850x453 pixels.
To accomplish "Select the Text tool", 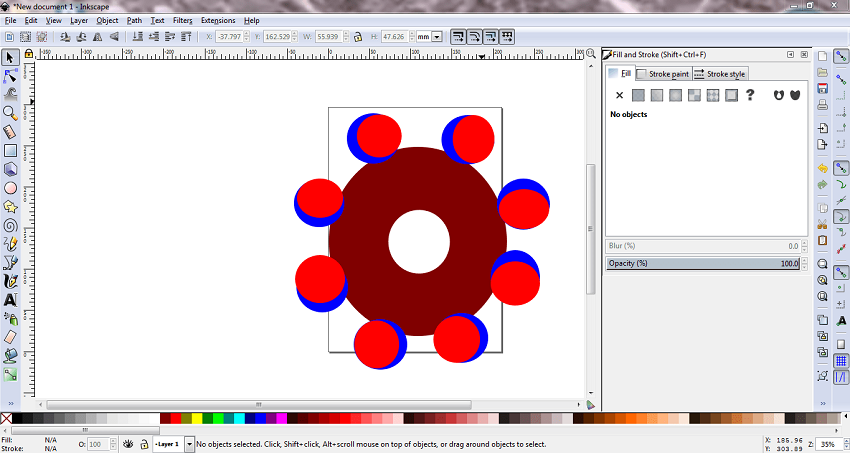I will pyautogui.click(x=10, y=300).
